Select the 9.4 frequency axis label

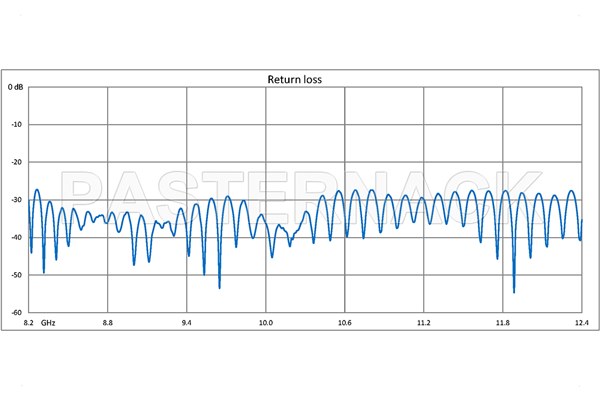tap(187, 323)
